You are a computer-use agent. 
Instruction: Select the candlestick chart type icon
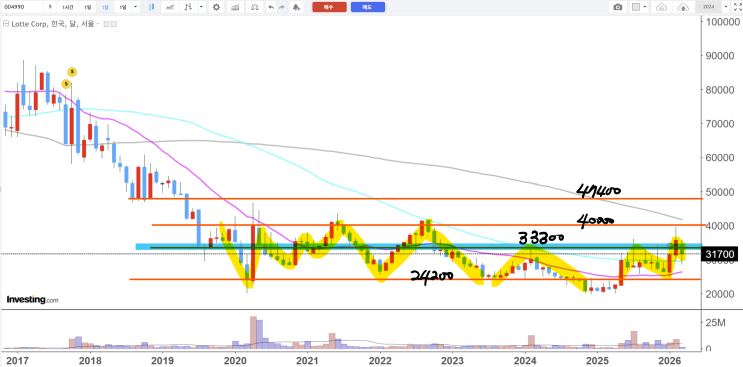151,7
